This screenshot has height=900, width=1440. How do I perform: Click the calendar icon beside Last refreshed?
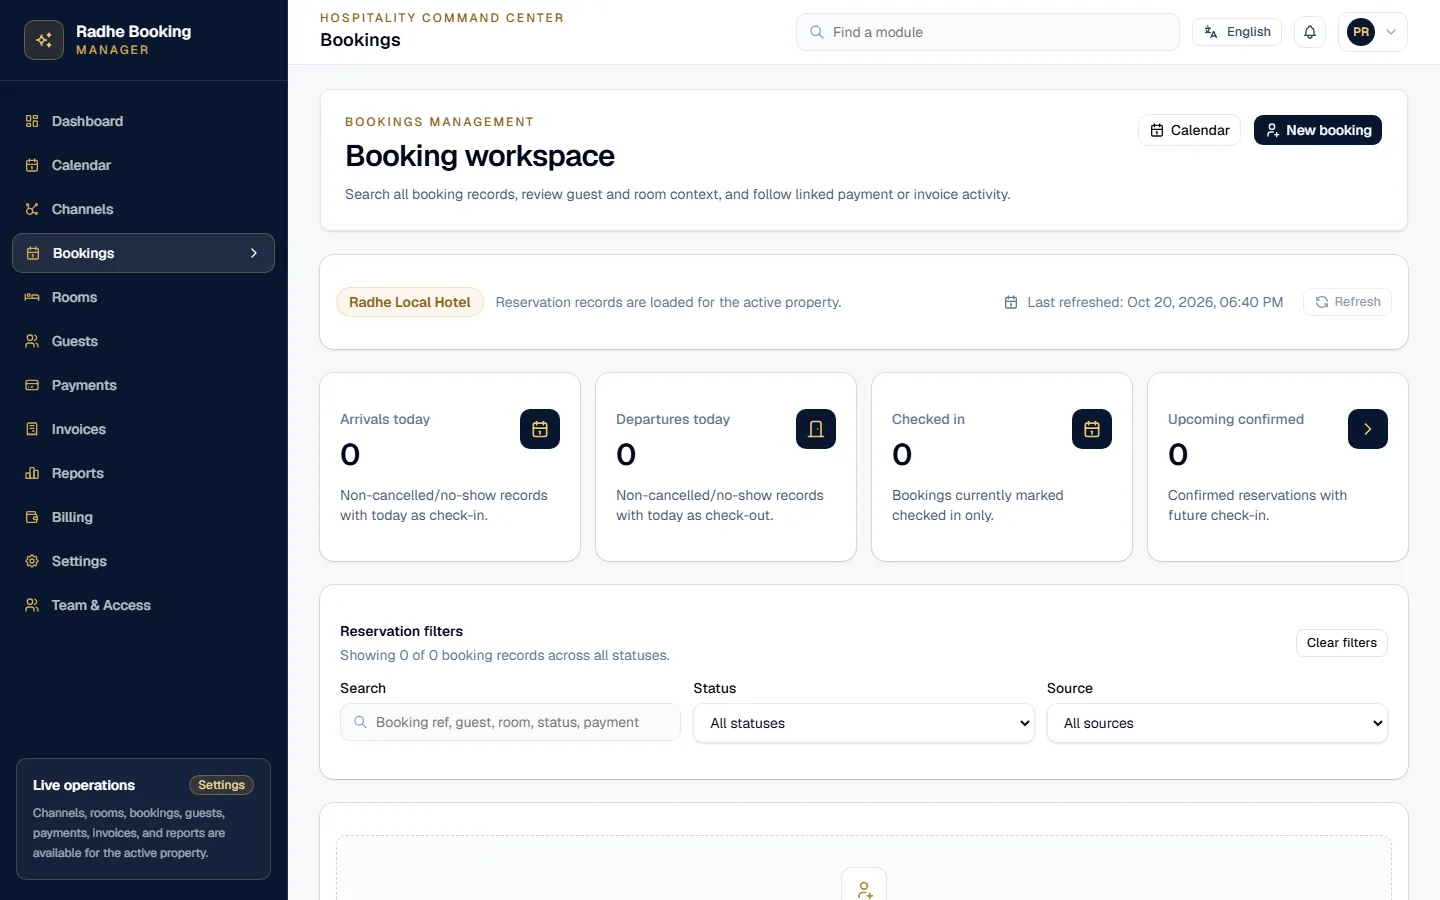tap(1011, 302)
